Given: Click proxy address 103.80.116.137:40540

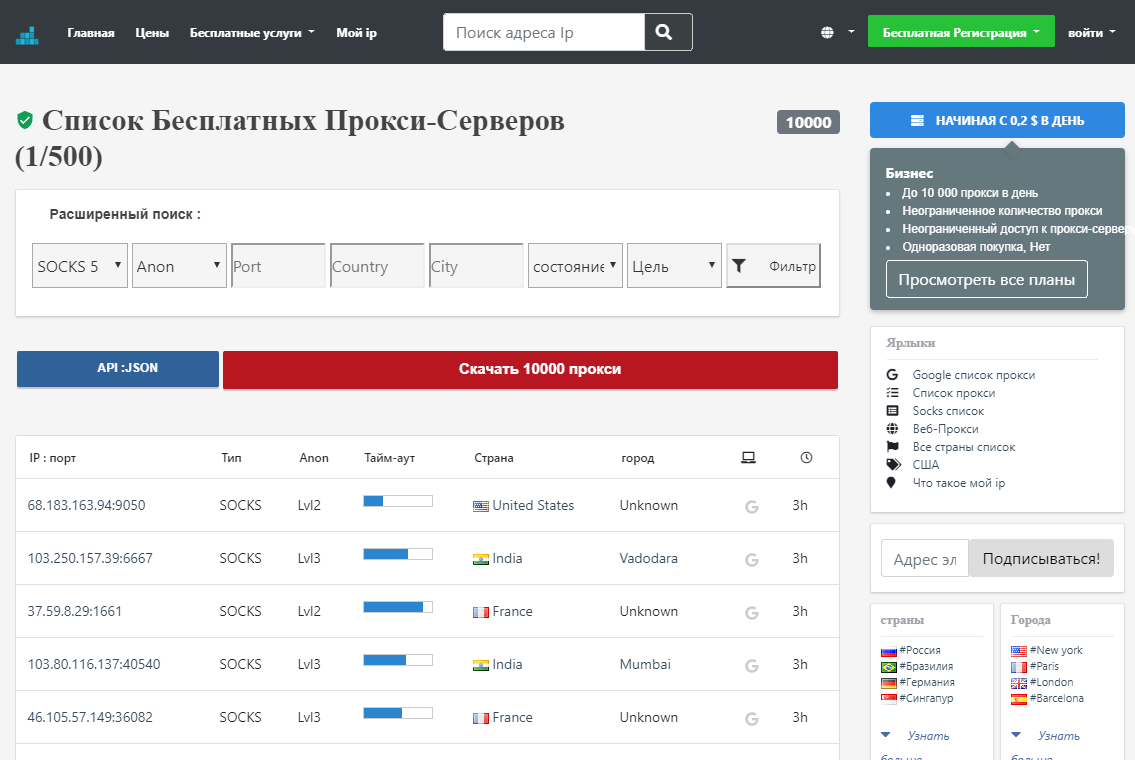Looking at the screenshot, I should [x=93, y=664].
